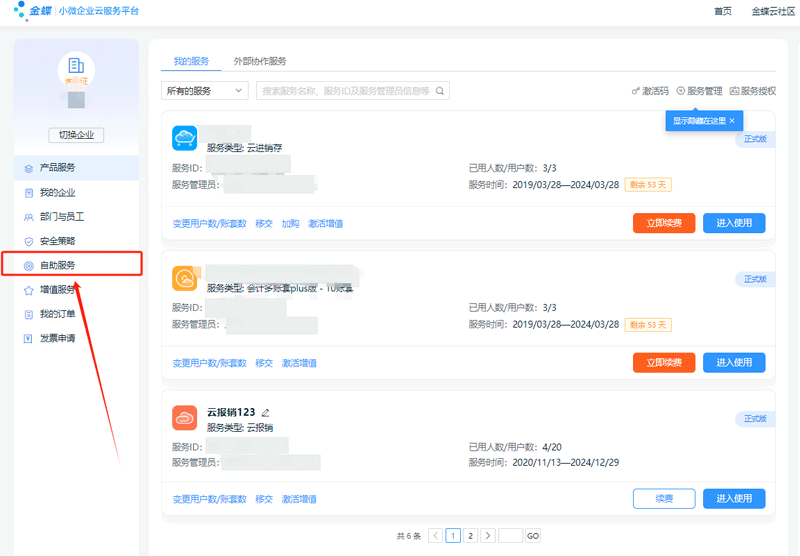
Task: Go to next page arrow in pagination
Action: click(488, 536)
